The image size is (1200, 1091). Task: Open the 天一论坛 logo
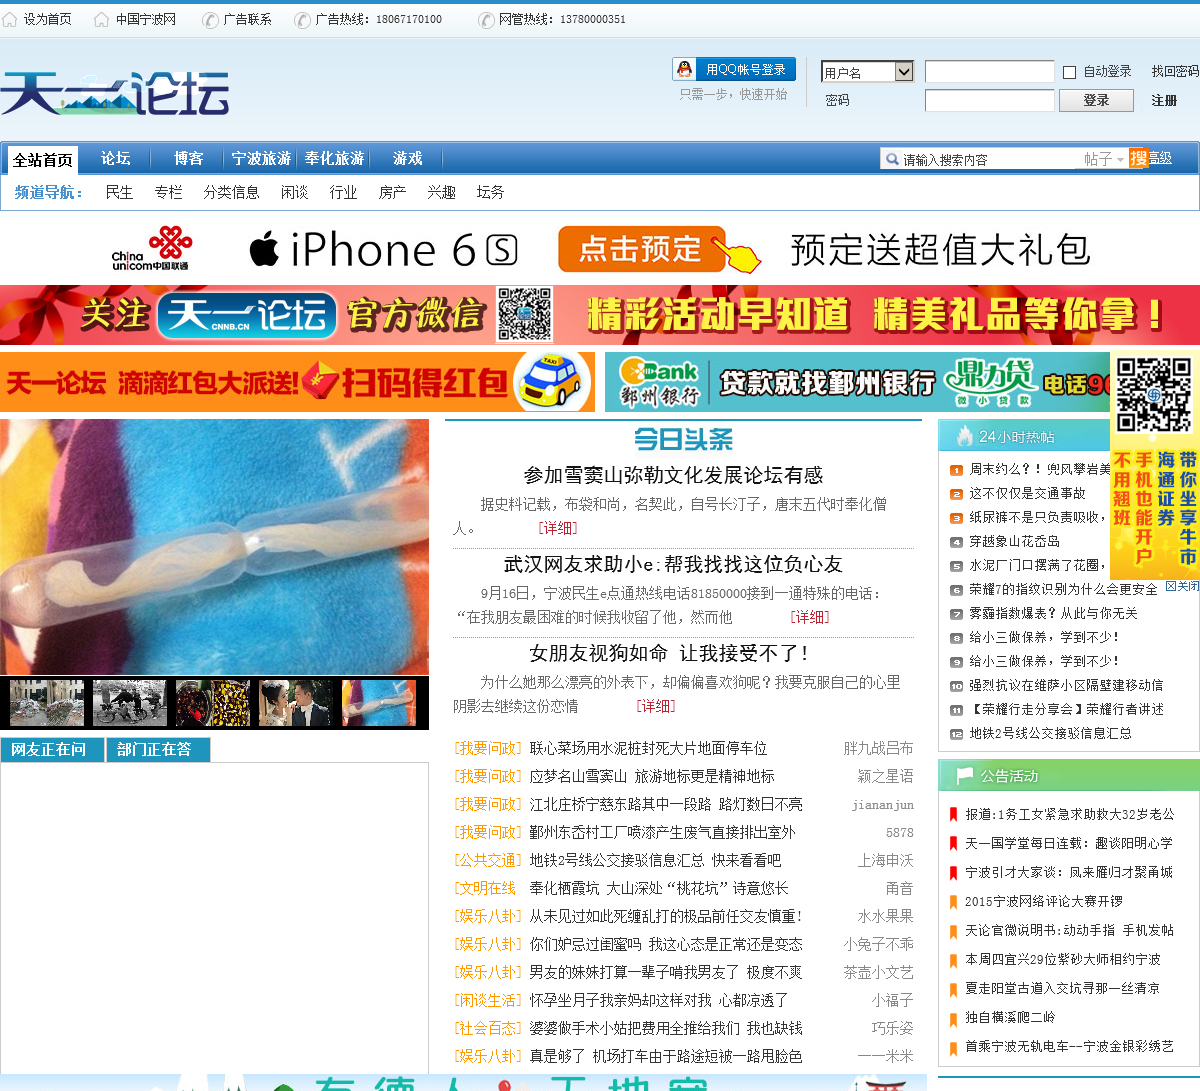[115, 94]
